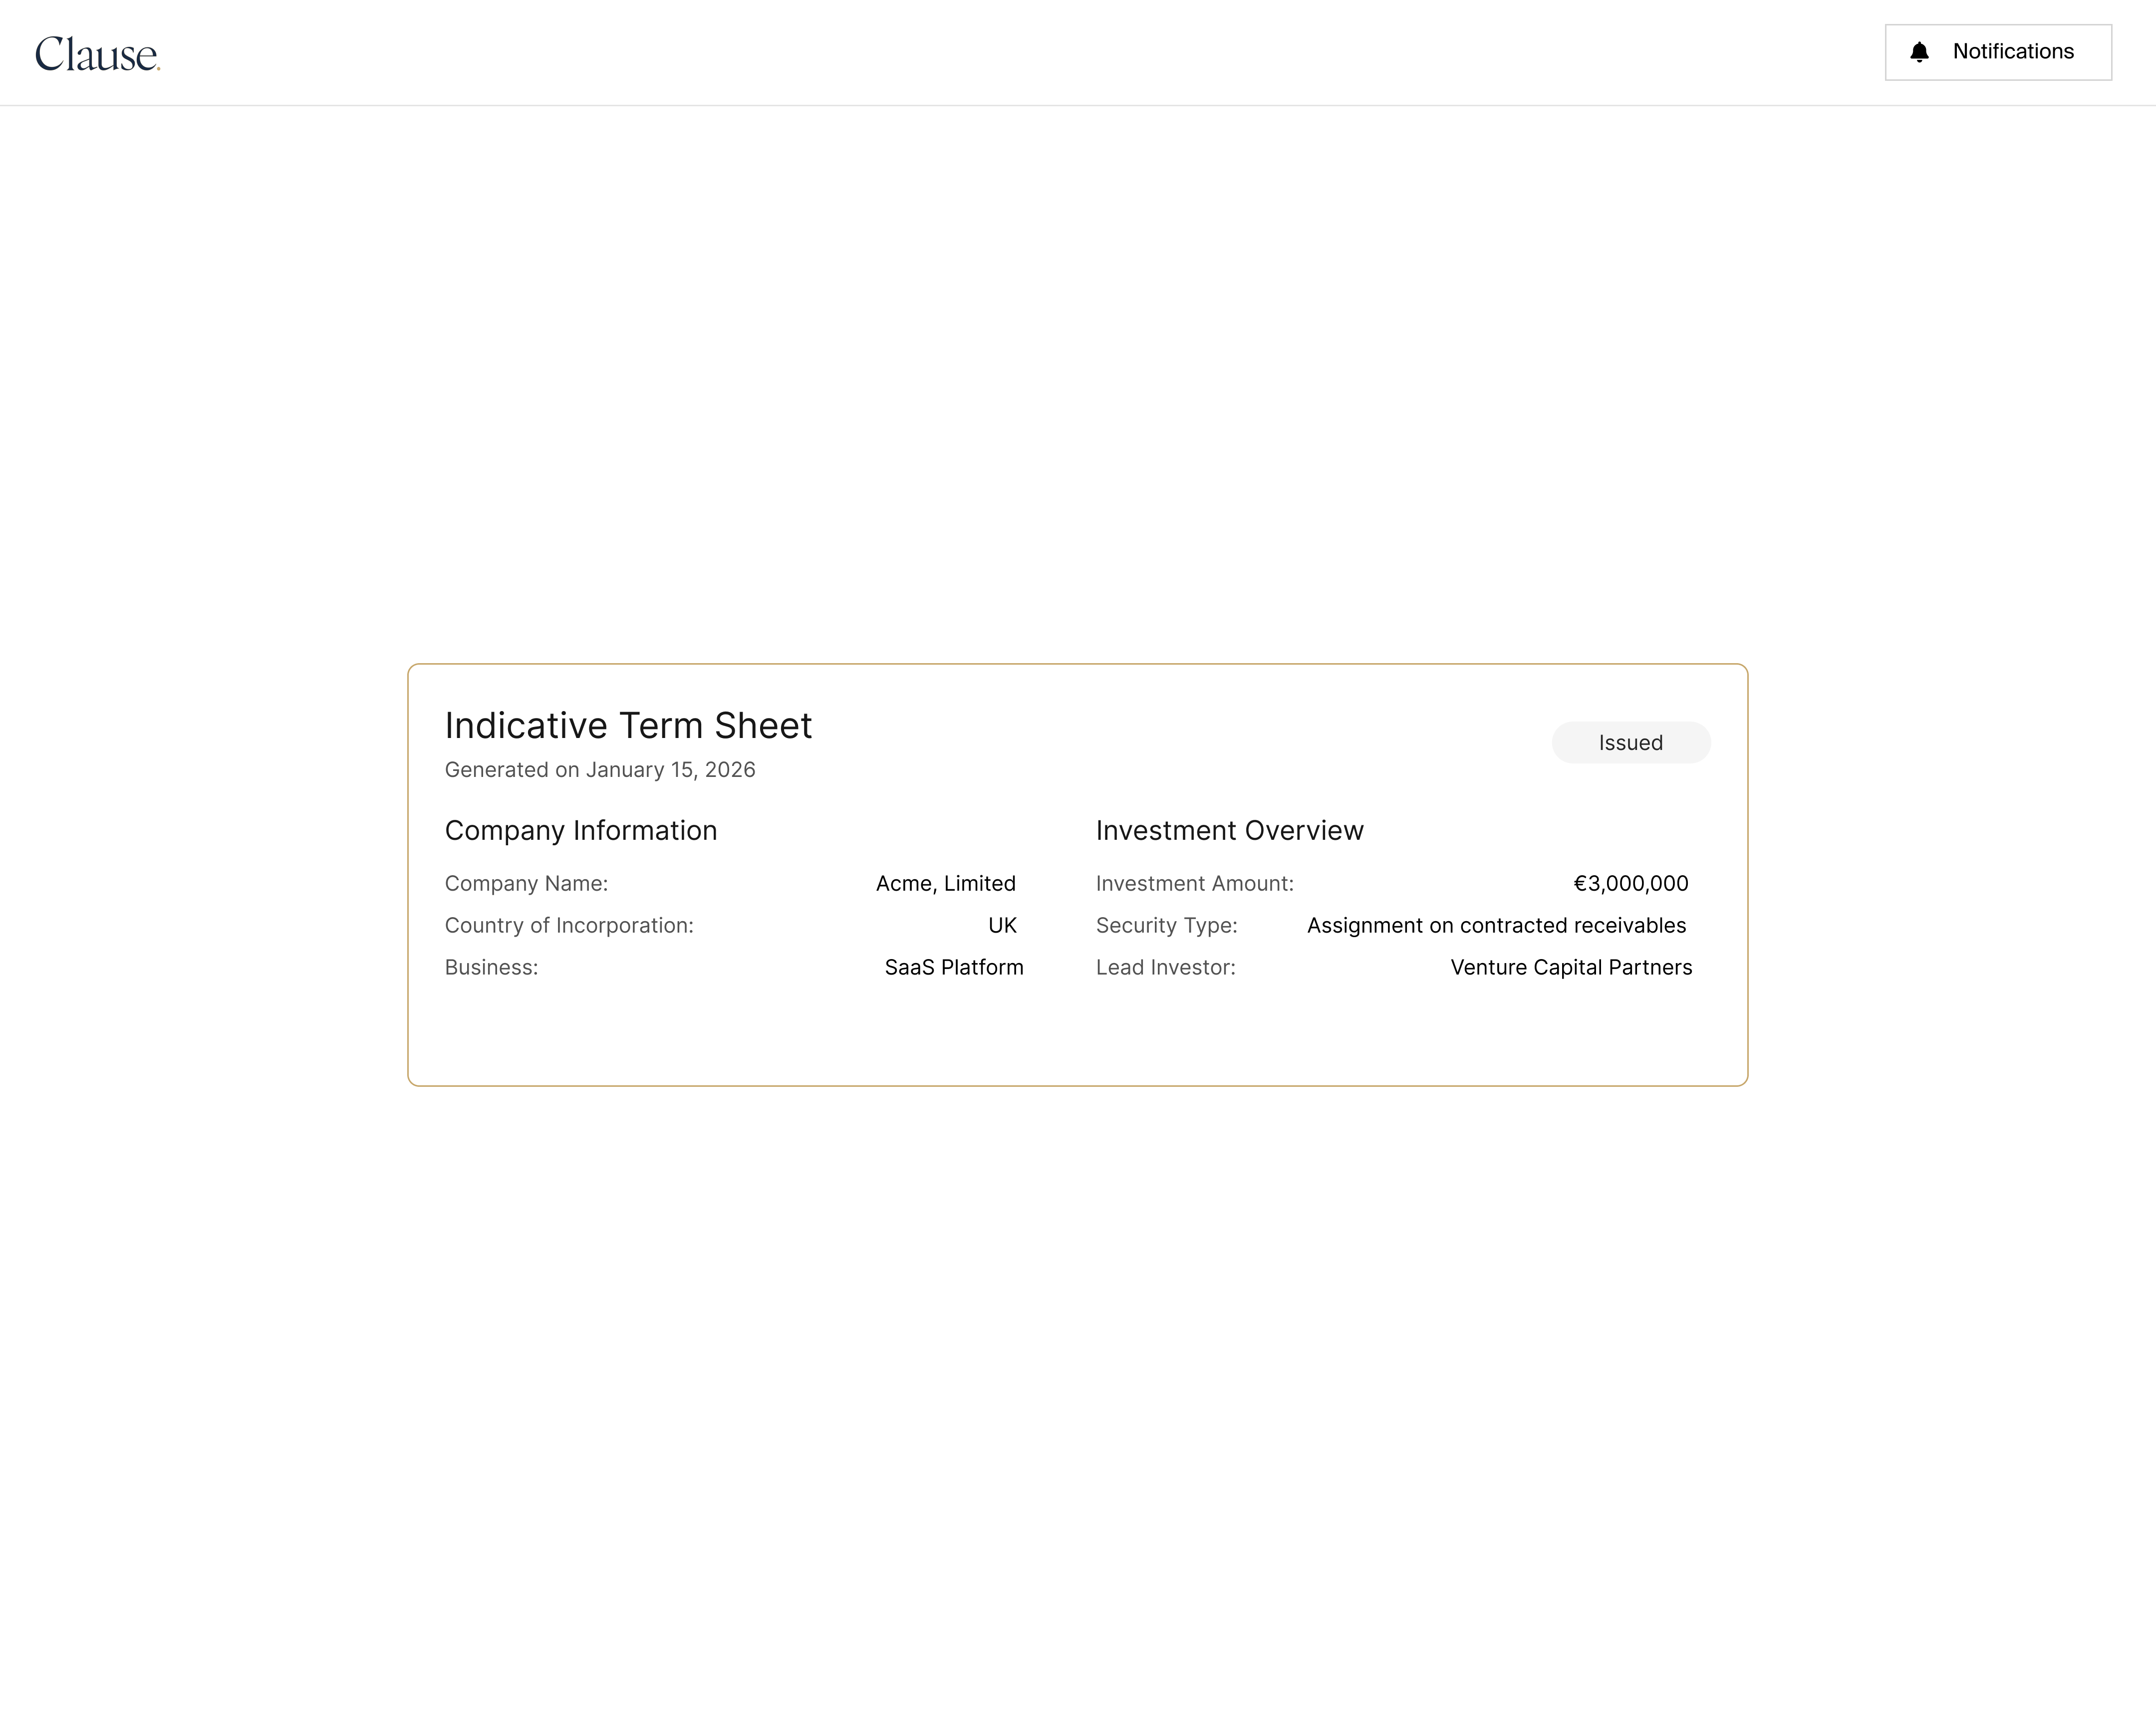The width and height of the screenshot is (2156, 1729).
Task: Click the SaaS Platform business value
Action: tap(953, 968)
